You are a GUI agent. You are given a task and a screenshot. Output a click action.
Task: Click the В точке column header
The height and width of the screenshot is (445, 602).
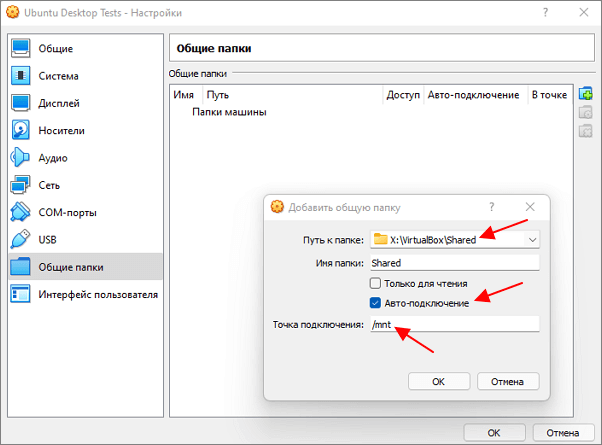(x=549, y=94)
